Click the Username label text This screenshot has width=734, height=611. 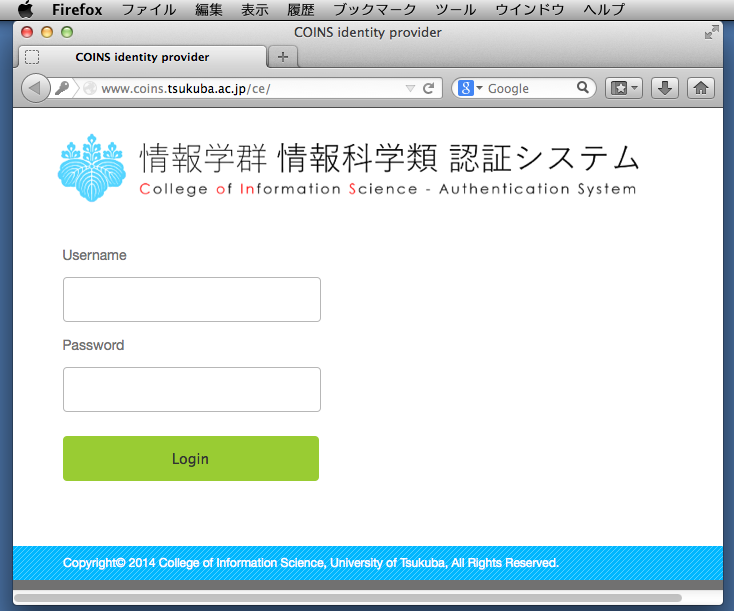point(95,255)
